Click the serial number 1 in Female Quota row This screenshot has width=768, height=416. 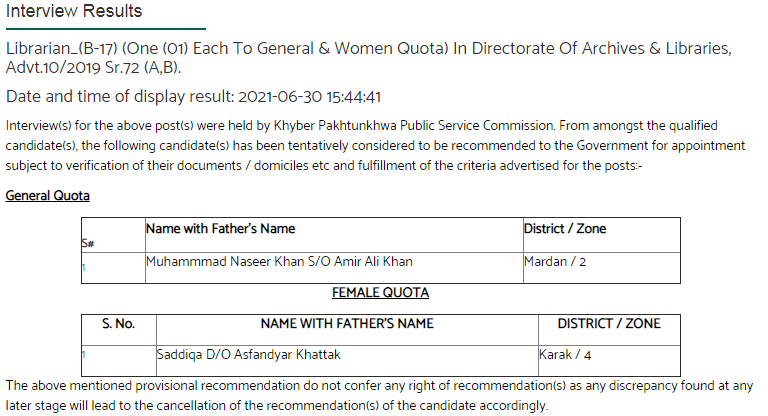click(x=84, y=354)
